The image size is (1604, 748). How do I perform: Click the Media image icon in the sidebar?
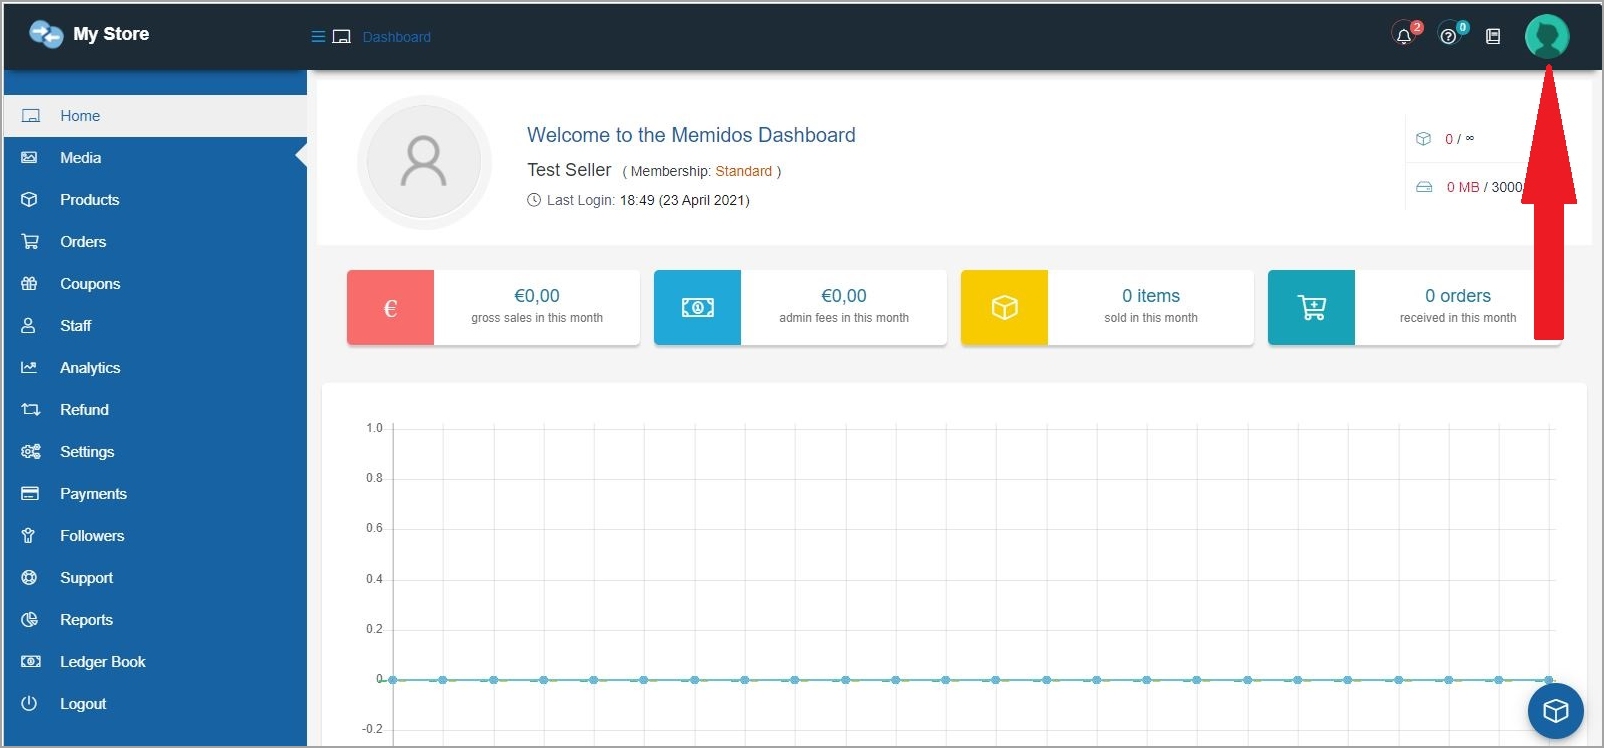click(29, 158)
